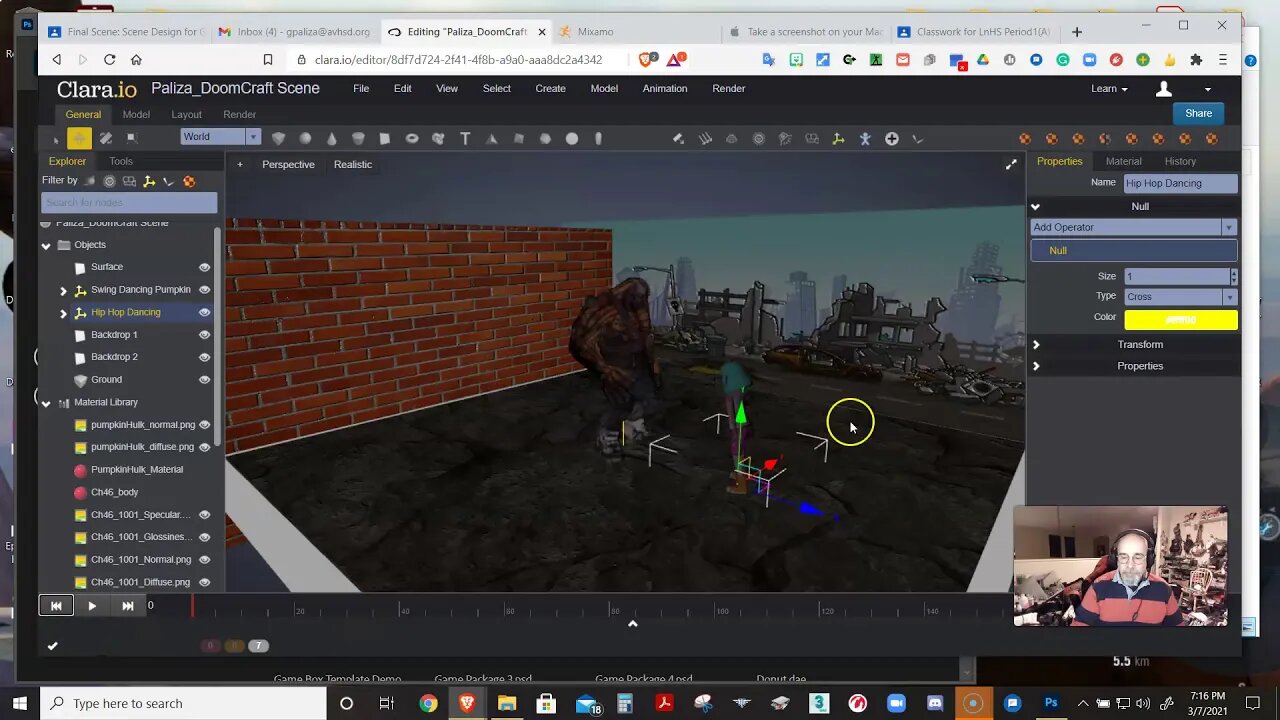This screenshot has height=720, width=1280.
Task: Click the blue character figure icon in toolbar
Action: tap(865, 138)
